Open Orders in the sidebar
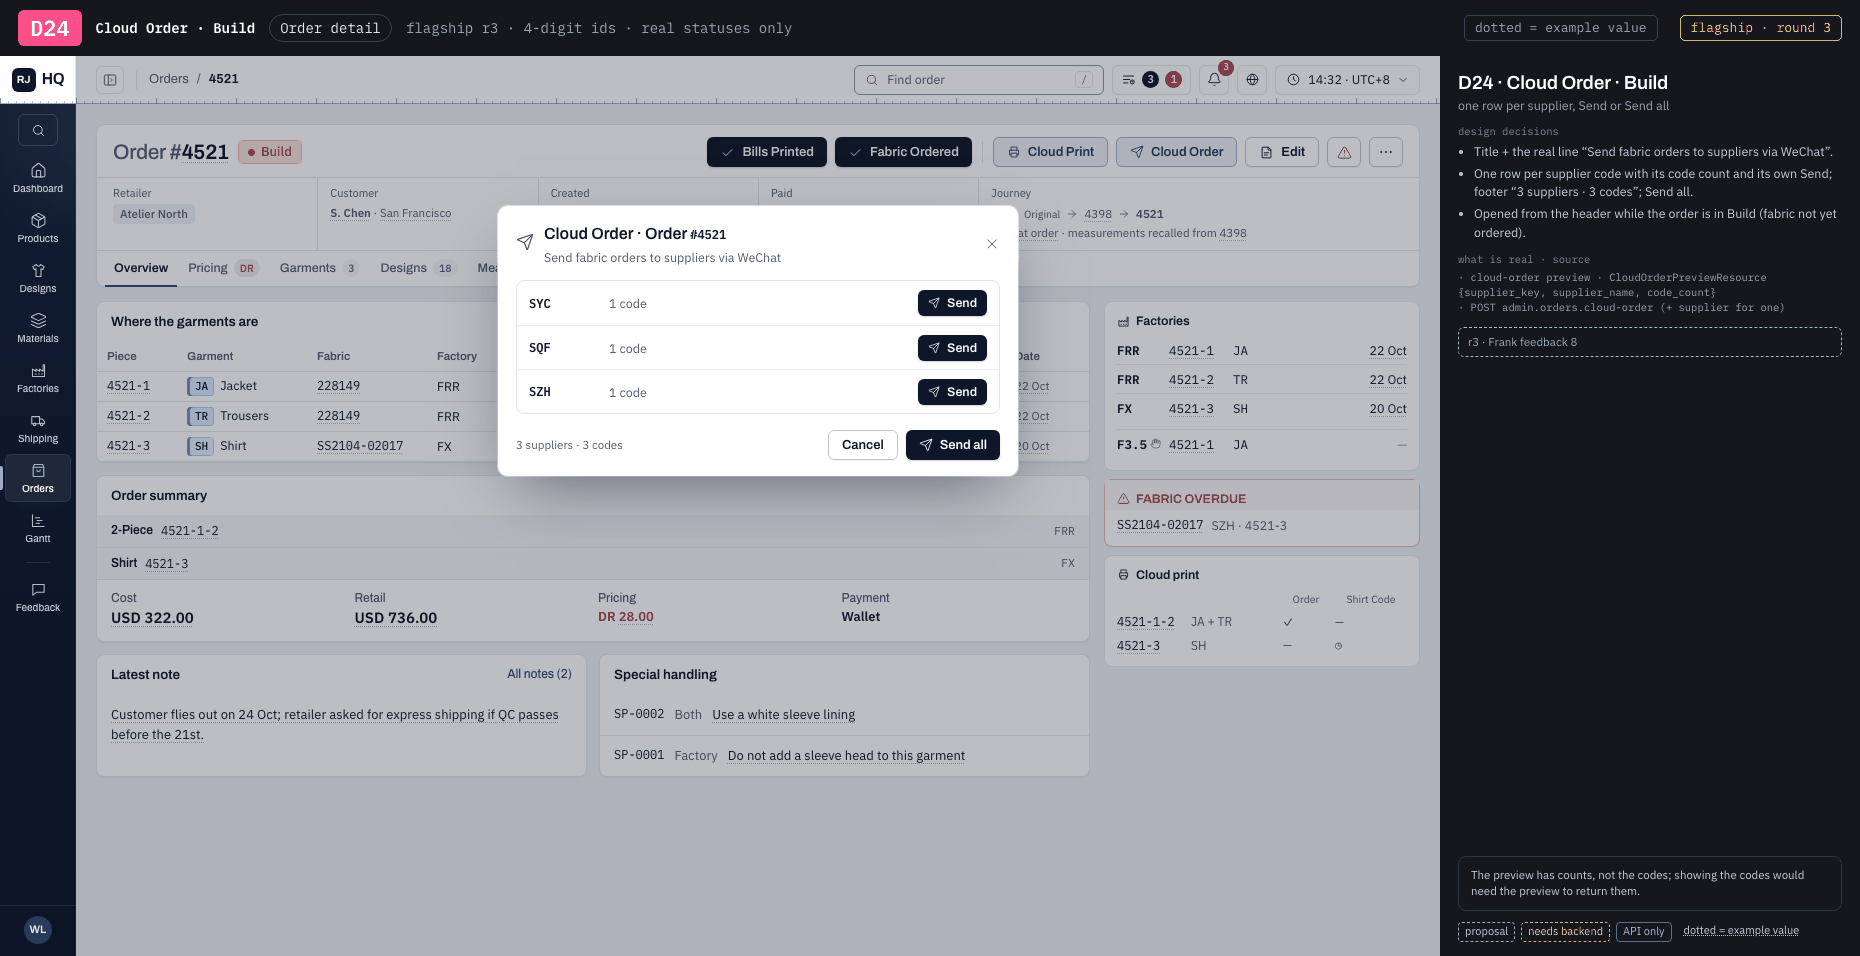 (38, 478)
